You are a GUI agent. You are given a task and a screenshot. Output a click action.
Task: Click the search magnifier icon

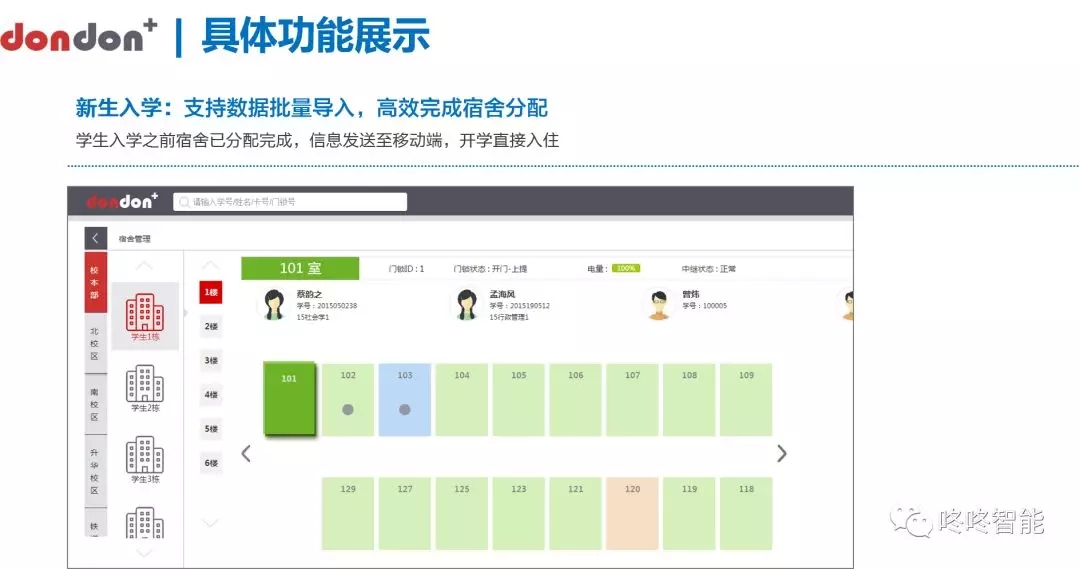184,202
